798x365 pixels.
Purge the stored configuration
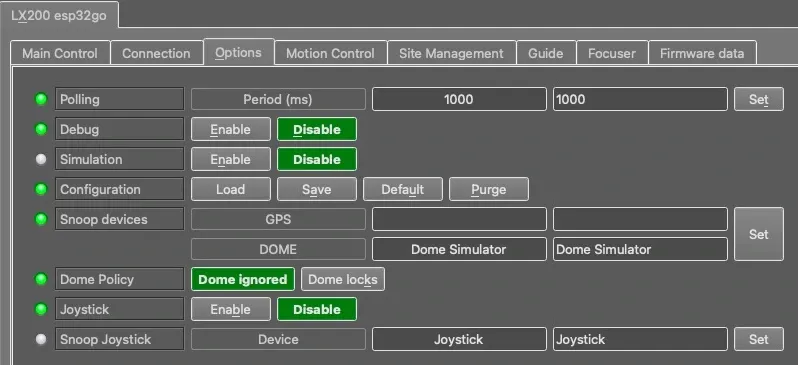tap(489, 189)
